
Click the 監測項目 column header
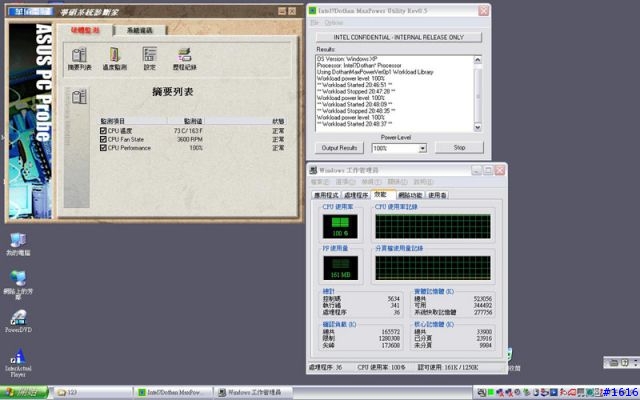click(133, 121)
